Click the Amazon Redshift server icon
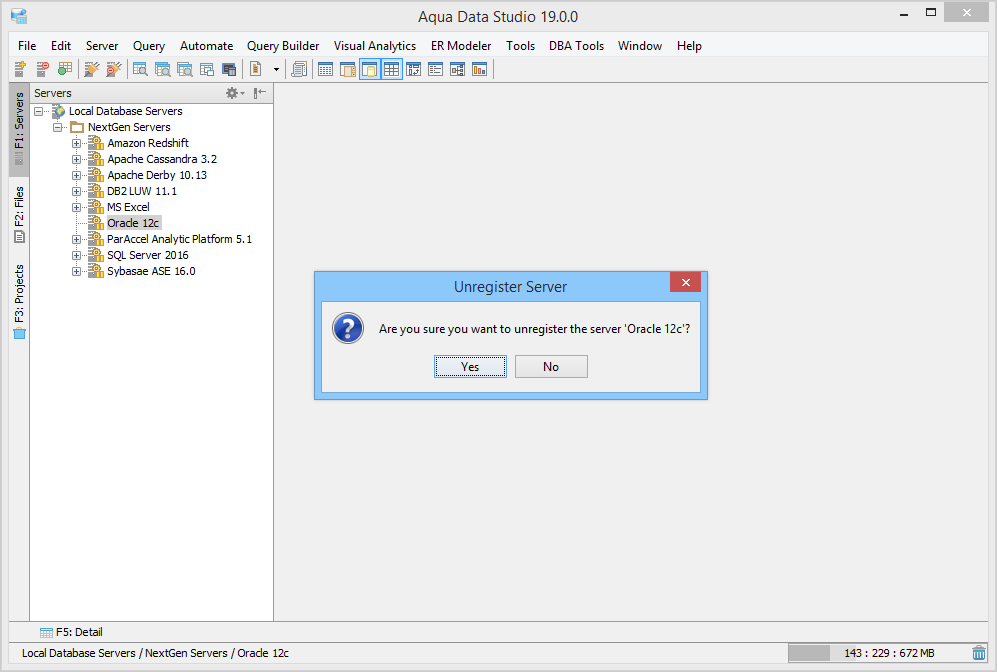 96,143
